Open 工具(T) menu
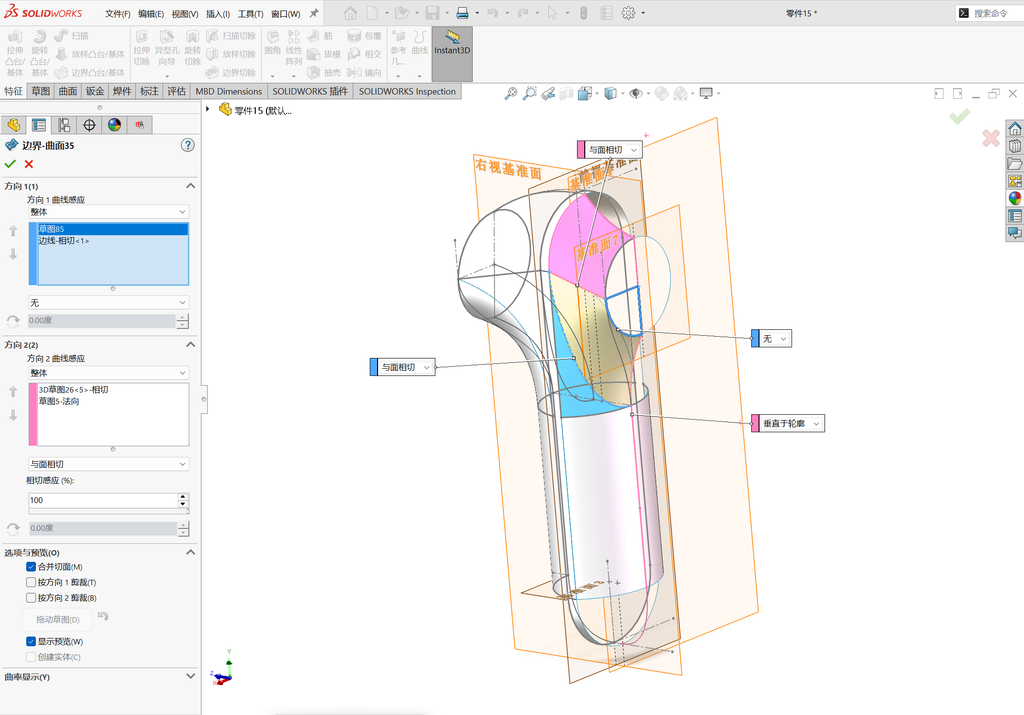The image size is (1024, 715). pyautogui.click(x=251, y=14)
